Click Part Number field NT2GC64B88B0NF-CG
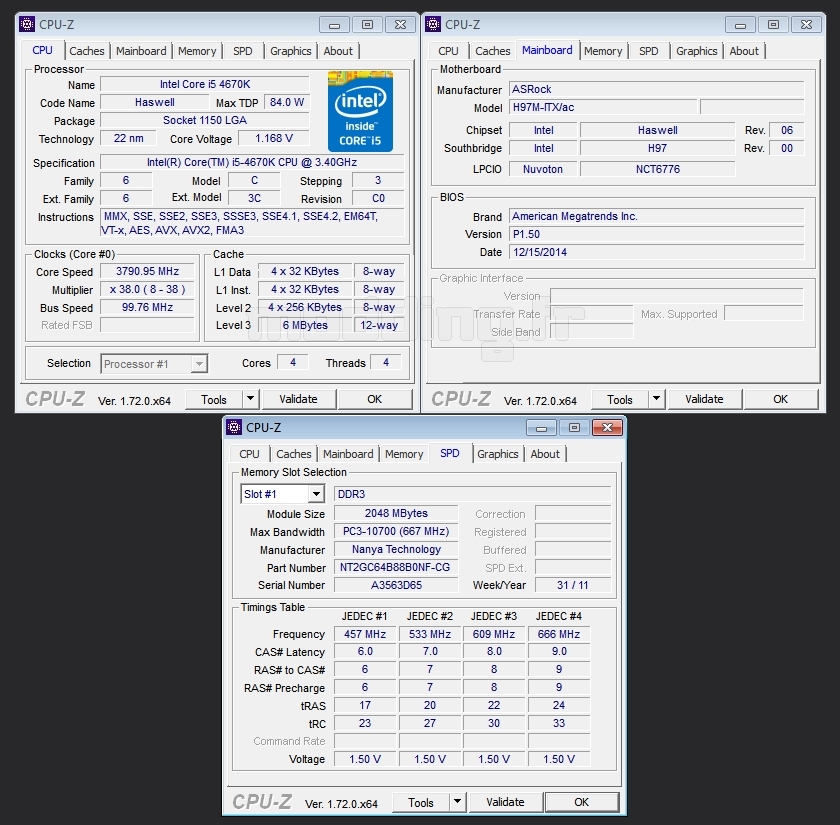840x825 pixels. pyautogui.click(x=396, y=567)
